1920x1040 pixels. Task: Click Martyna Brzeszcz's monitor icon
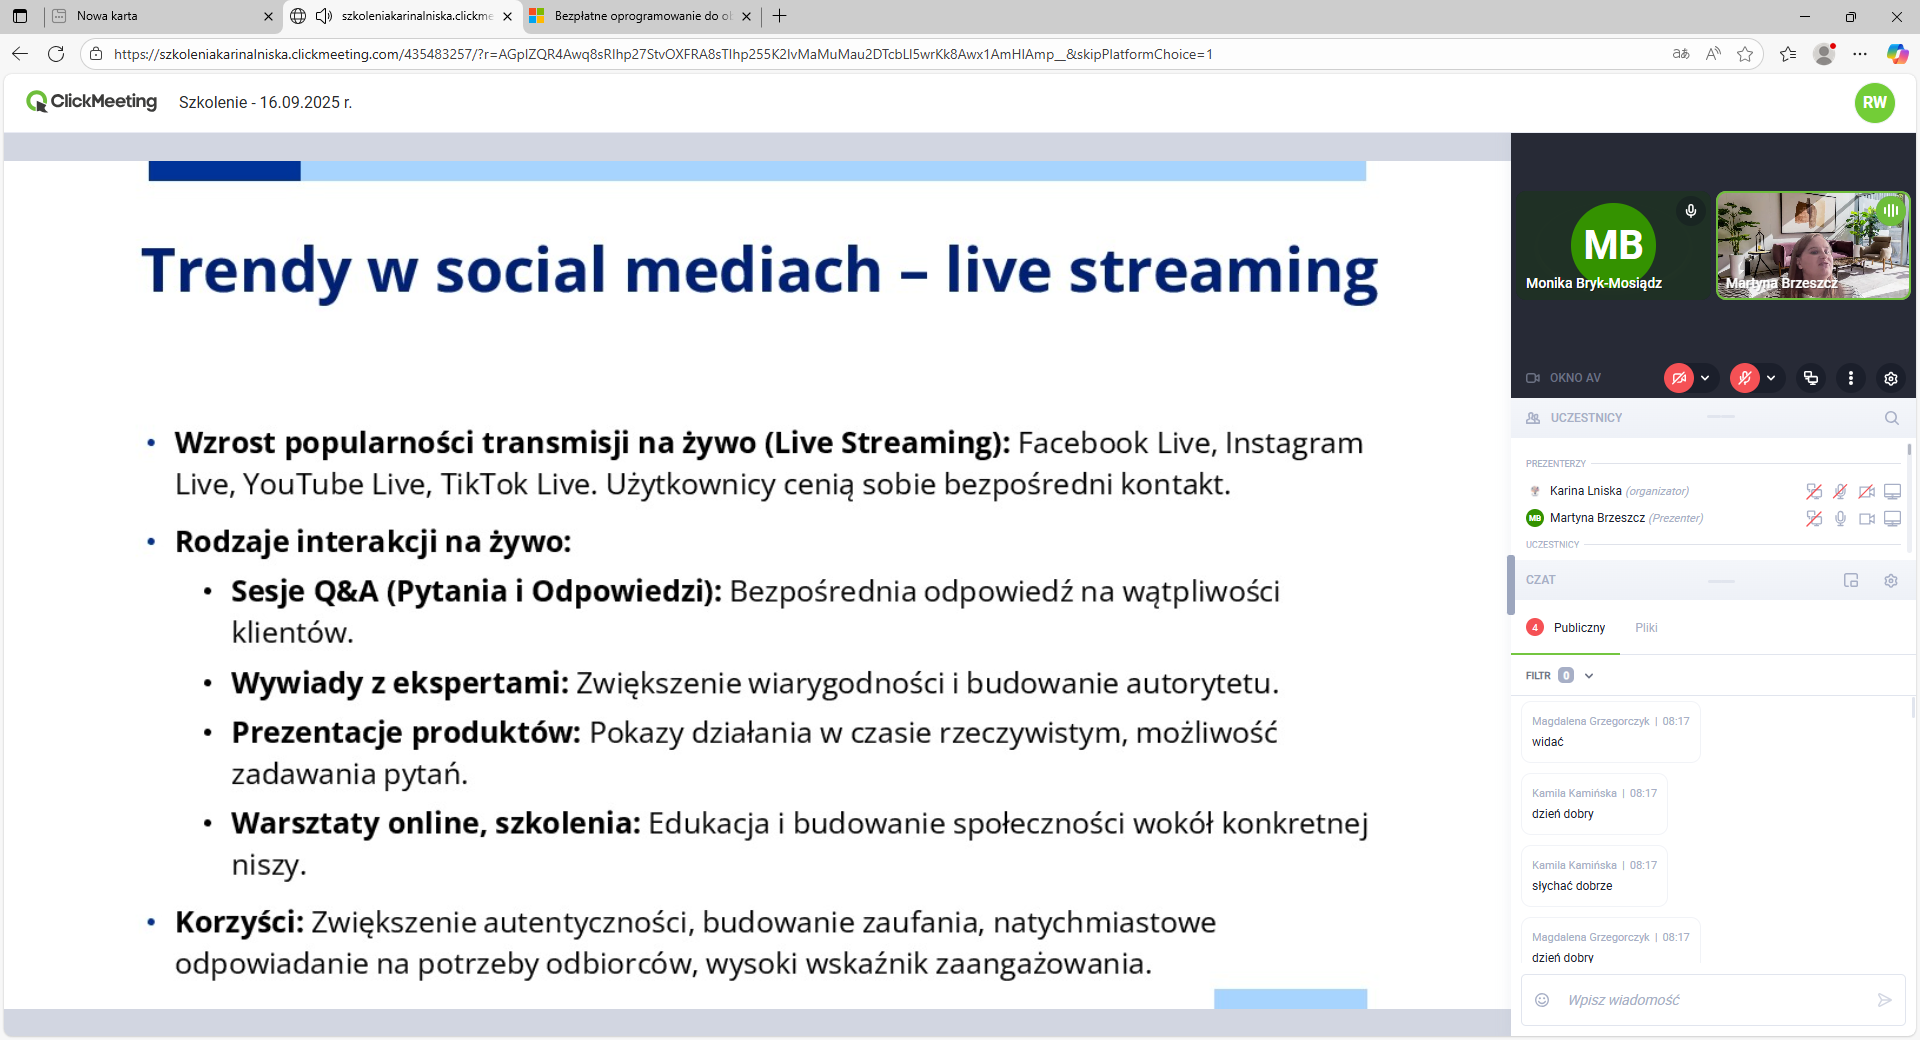click(x=1893, y=518)
